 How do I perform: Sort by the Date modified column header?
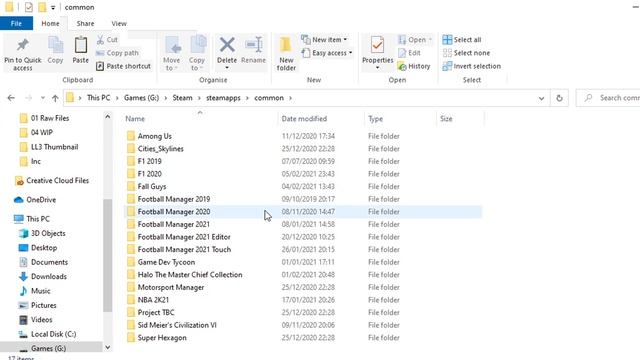321,119
